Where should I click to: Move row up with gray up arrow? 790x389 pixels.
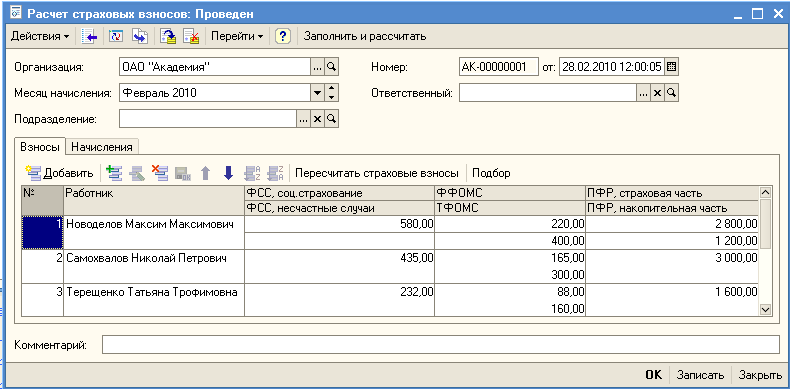205,173
